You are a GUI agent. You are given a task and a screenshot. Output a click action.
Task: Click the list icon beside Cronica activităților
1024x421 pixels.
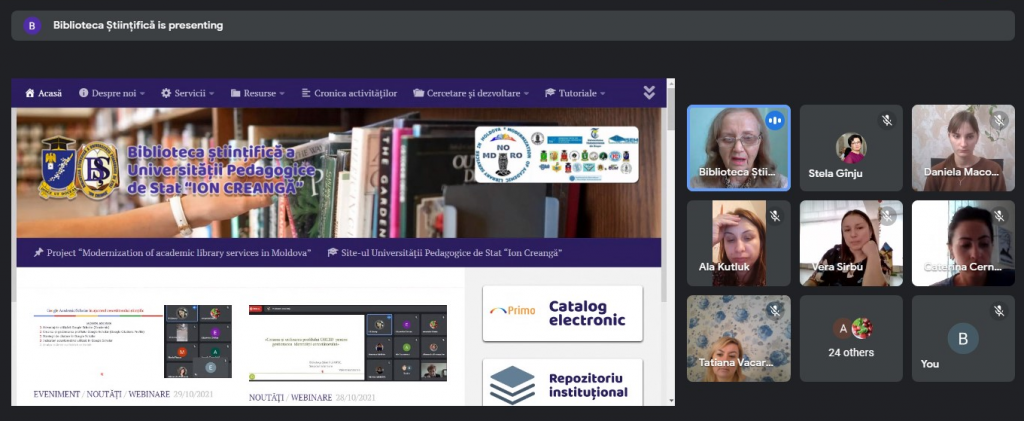(306, 93)
